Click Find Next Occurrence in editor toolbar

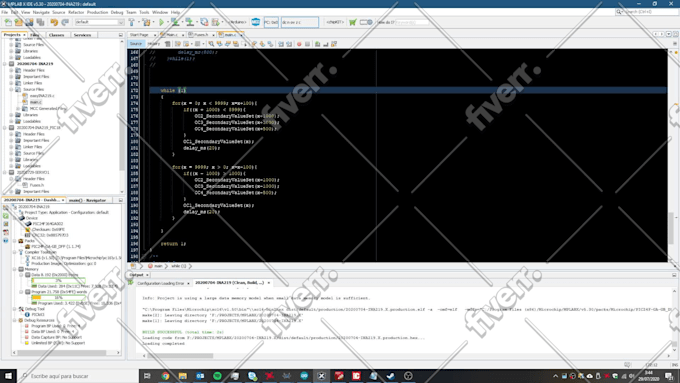click(227, 44)
